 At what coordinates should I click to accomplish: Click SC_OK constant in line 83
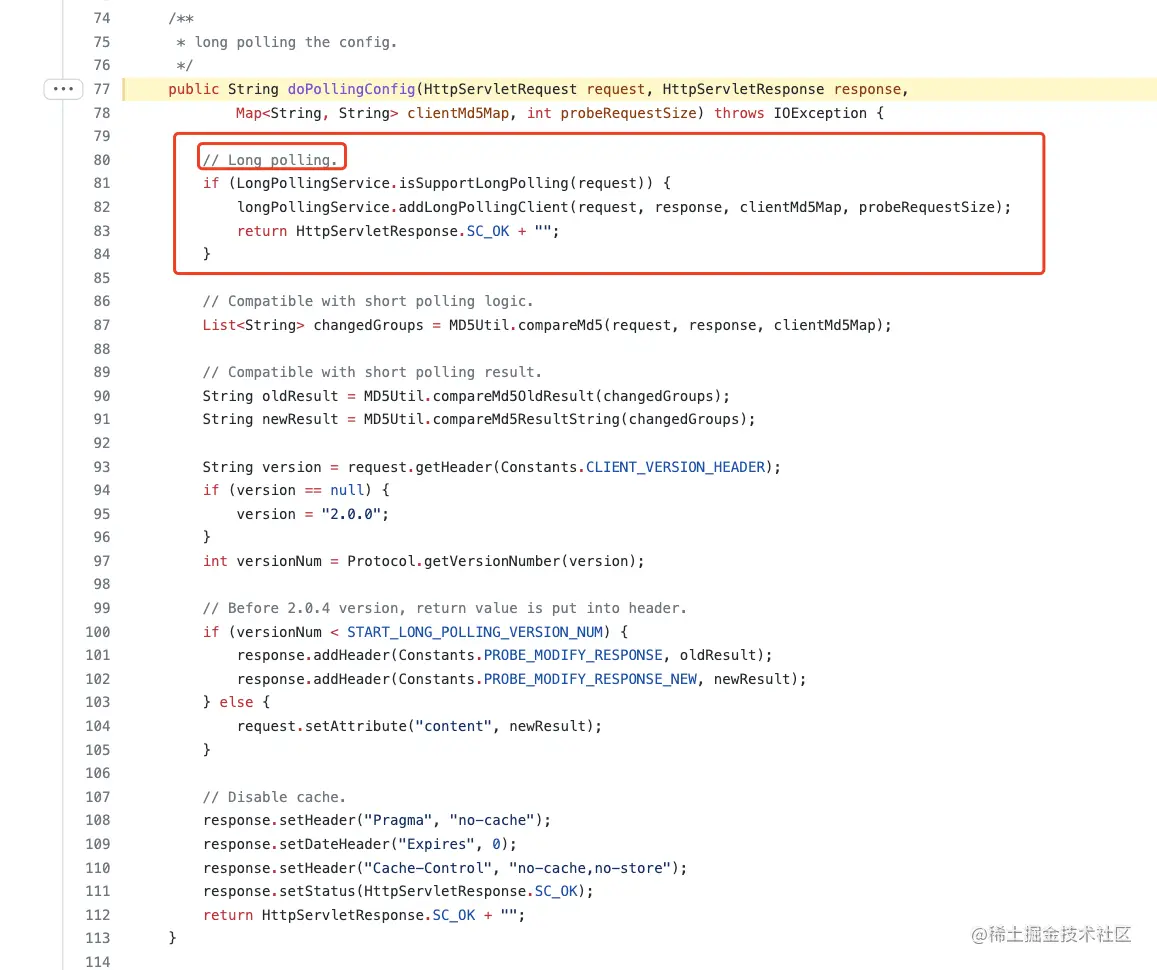tap(488, 231)
